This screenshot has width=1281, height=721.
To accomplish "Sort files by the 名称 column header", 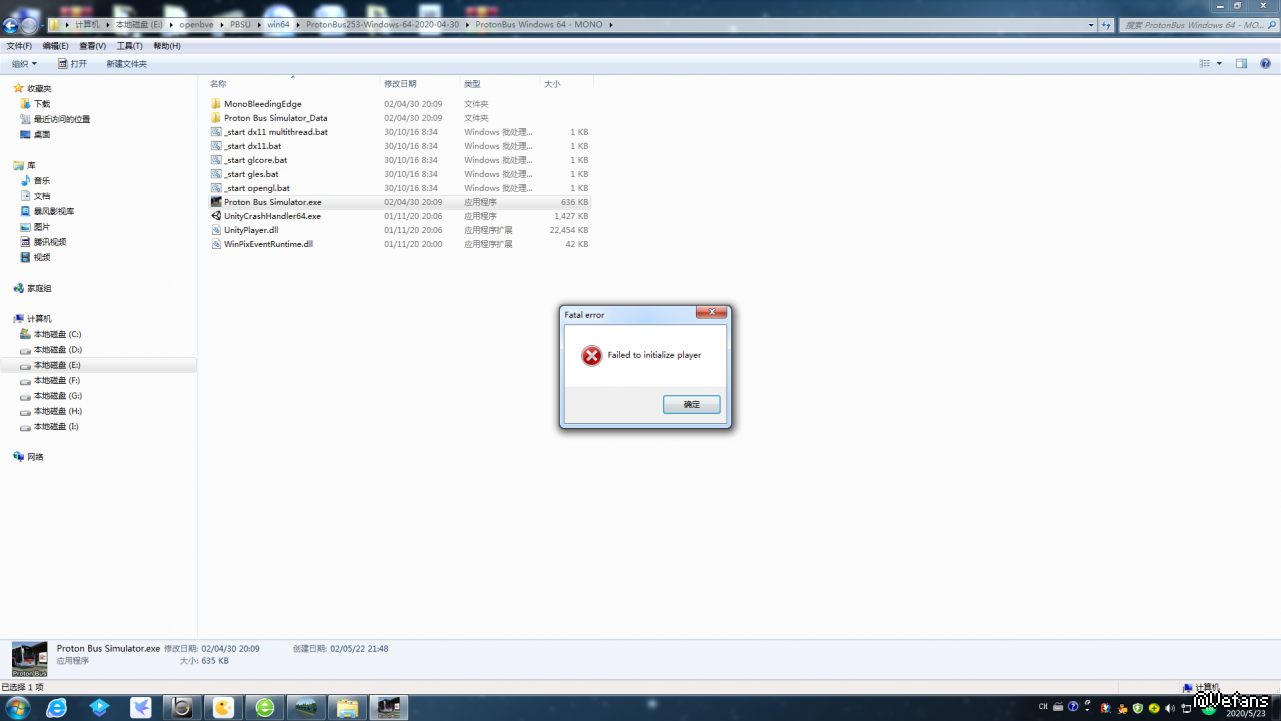I will [x=293, y=84].
